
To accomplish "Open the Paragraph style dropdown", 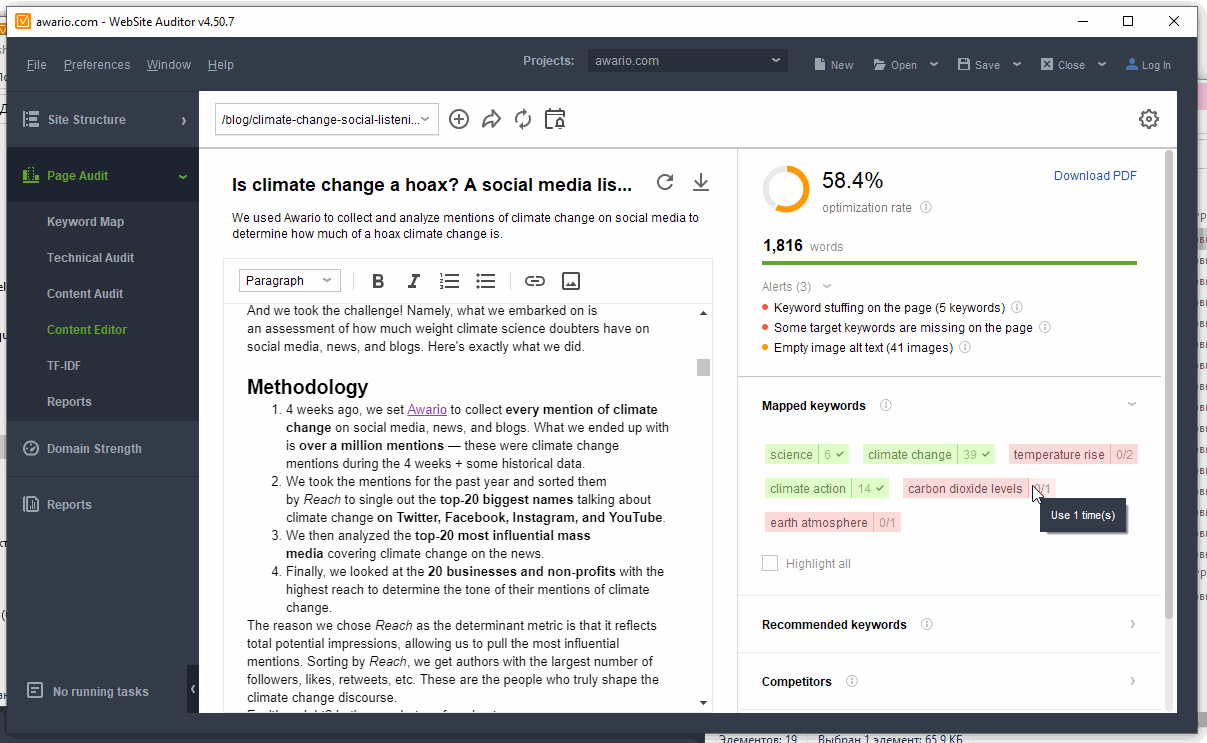I will pyautogui.click(x=289, y=281).
